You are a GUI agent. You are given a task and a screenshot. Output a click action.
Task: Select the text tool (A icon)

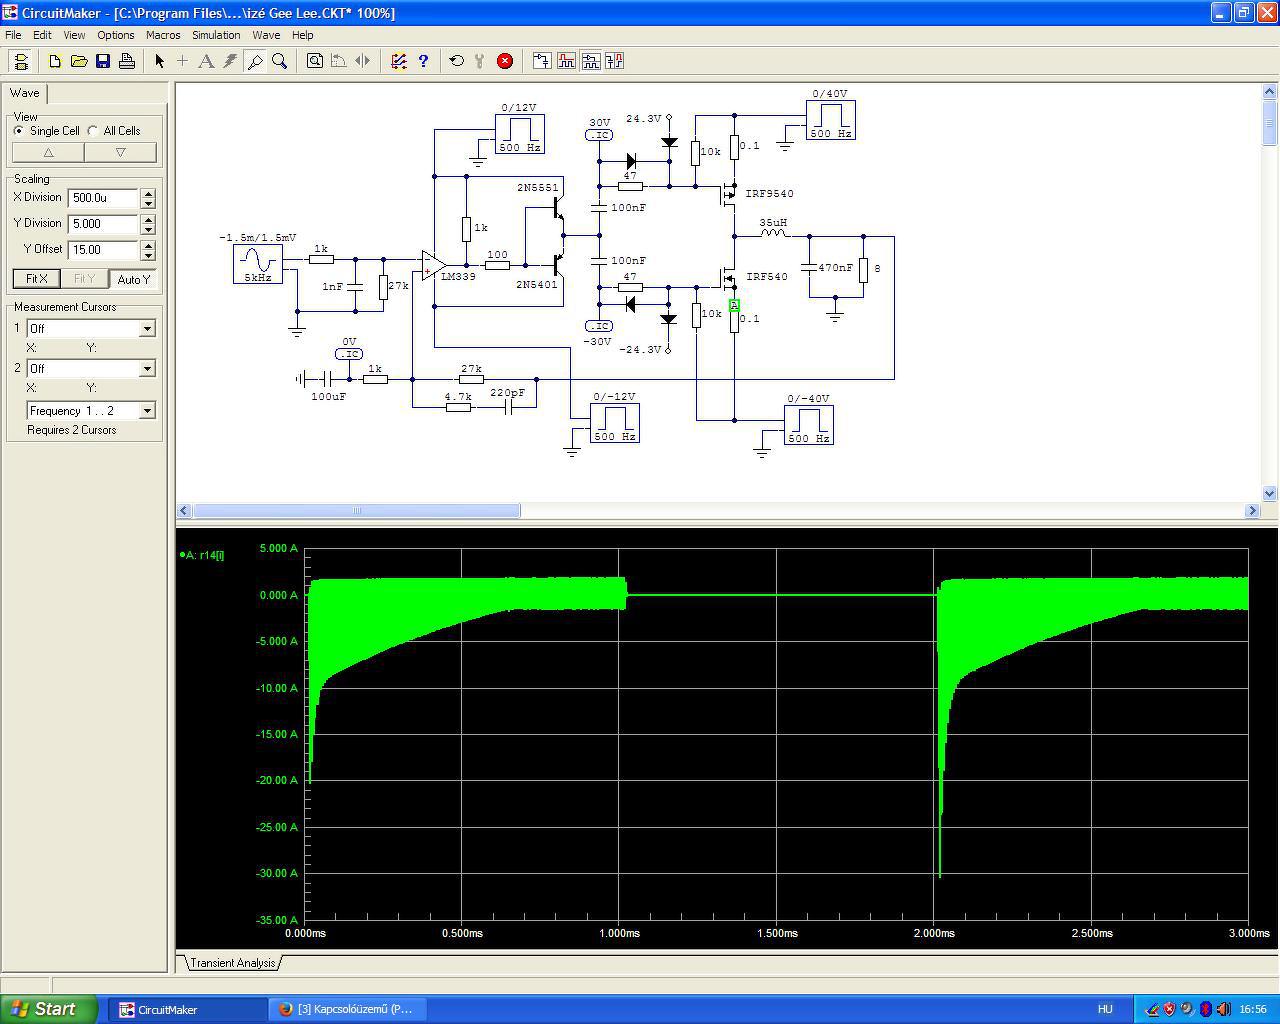(207, 61)
